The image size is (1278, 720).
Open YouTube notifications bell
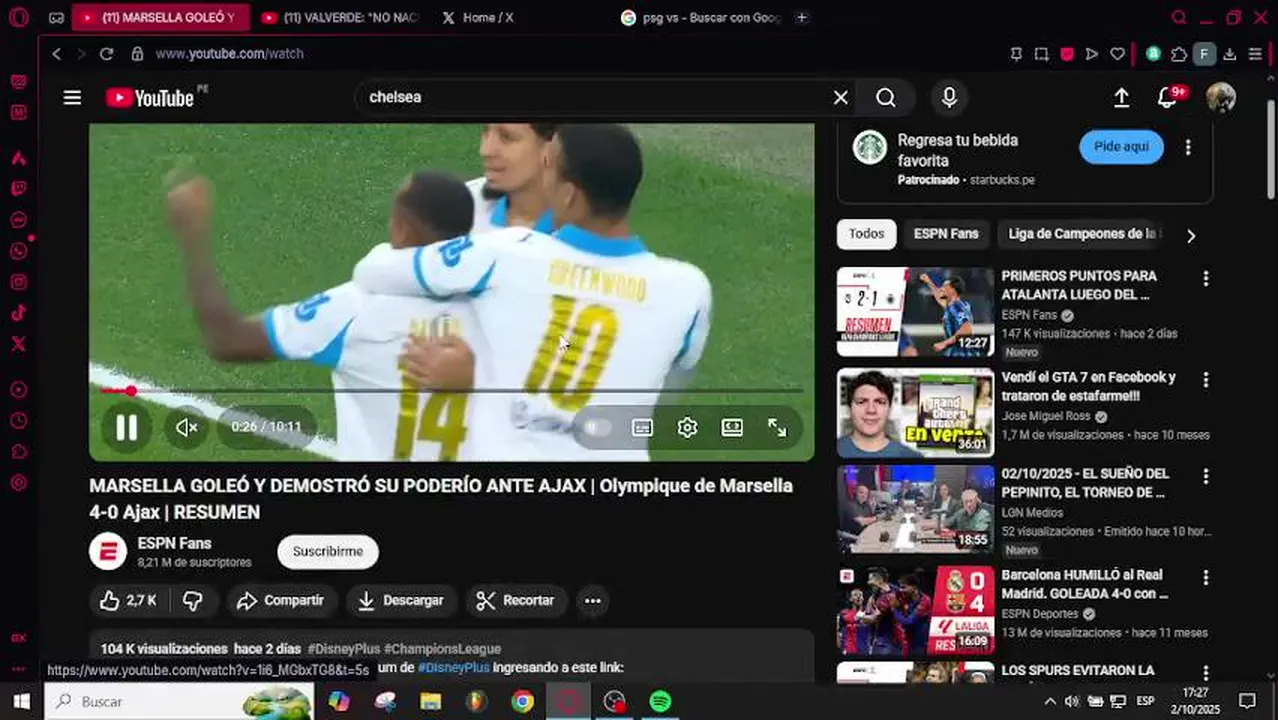coord(1167,97)
